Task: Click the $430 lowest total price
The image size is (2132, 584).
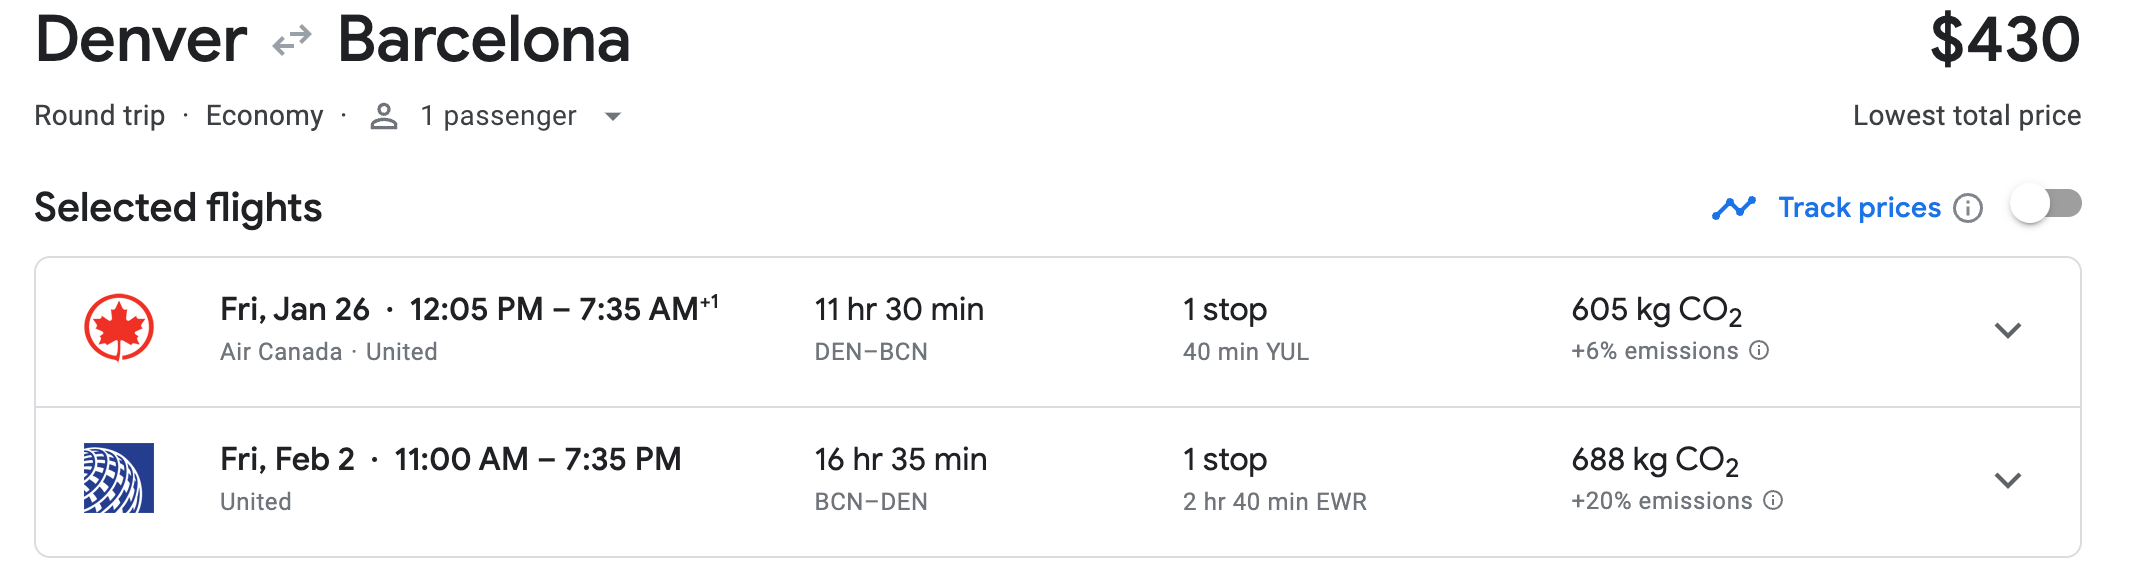Action: [x=2004, y=42]
